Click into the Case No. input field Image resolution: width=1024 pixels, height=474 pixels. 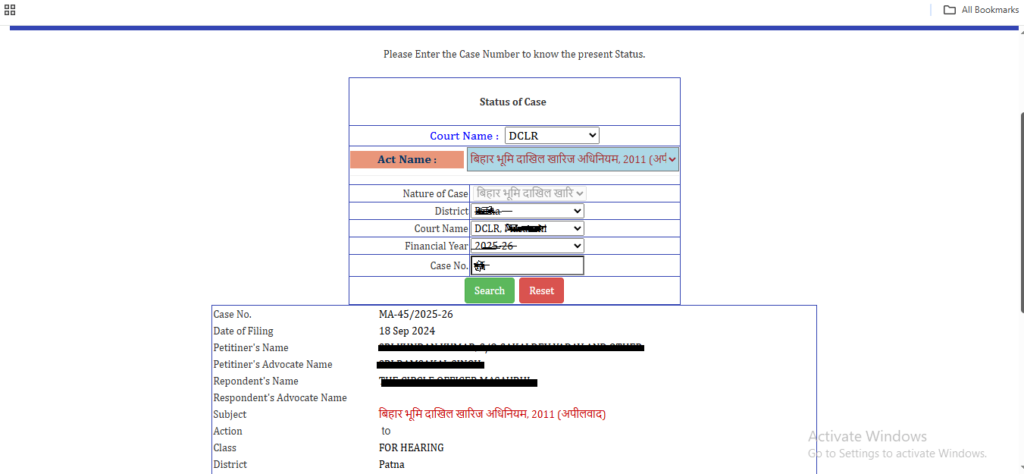527,266
